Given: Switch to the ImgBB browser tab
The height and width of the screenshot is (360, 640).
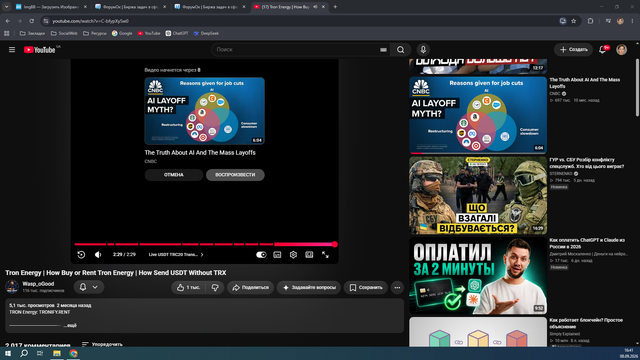Looking at the screenshot, I should pos(51,7).
